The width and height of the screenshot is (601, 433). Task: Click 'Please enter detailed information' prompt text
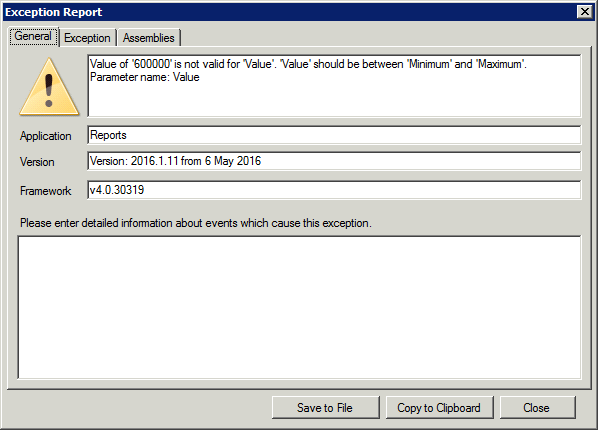[x=196, y=223]
